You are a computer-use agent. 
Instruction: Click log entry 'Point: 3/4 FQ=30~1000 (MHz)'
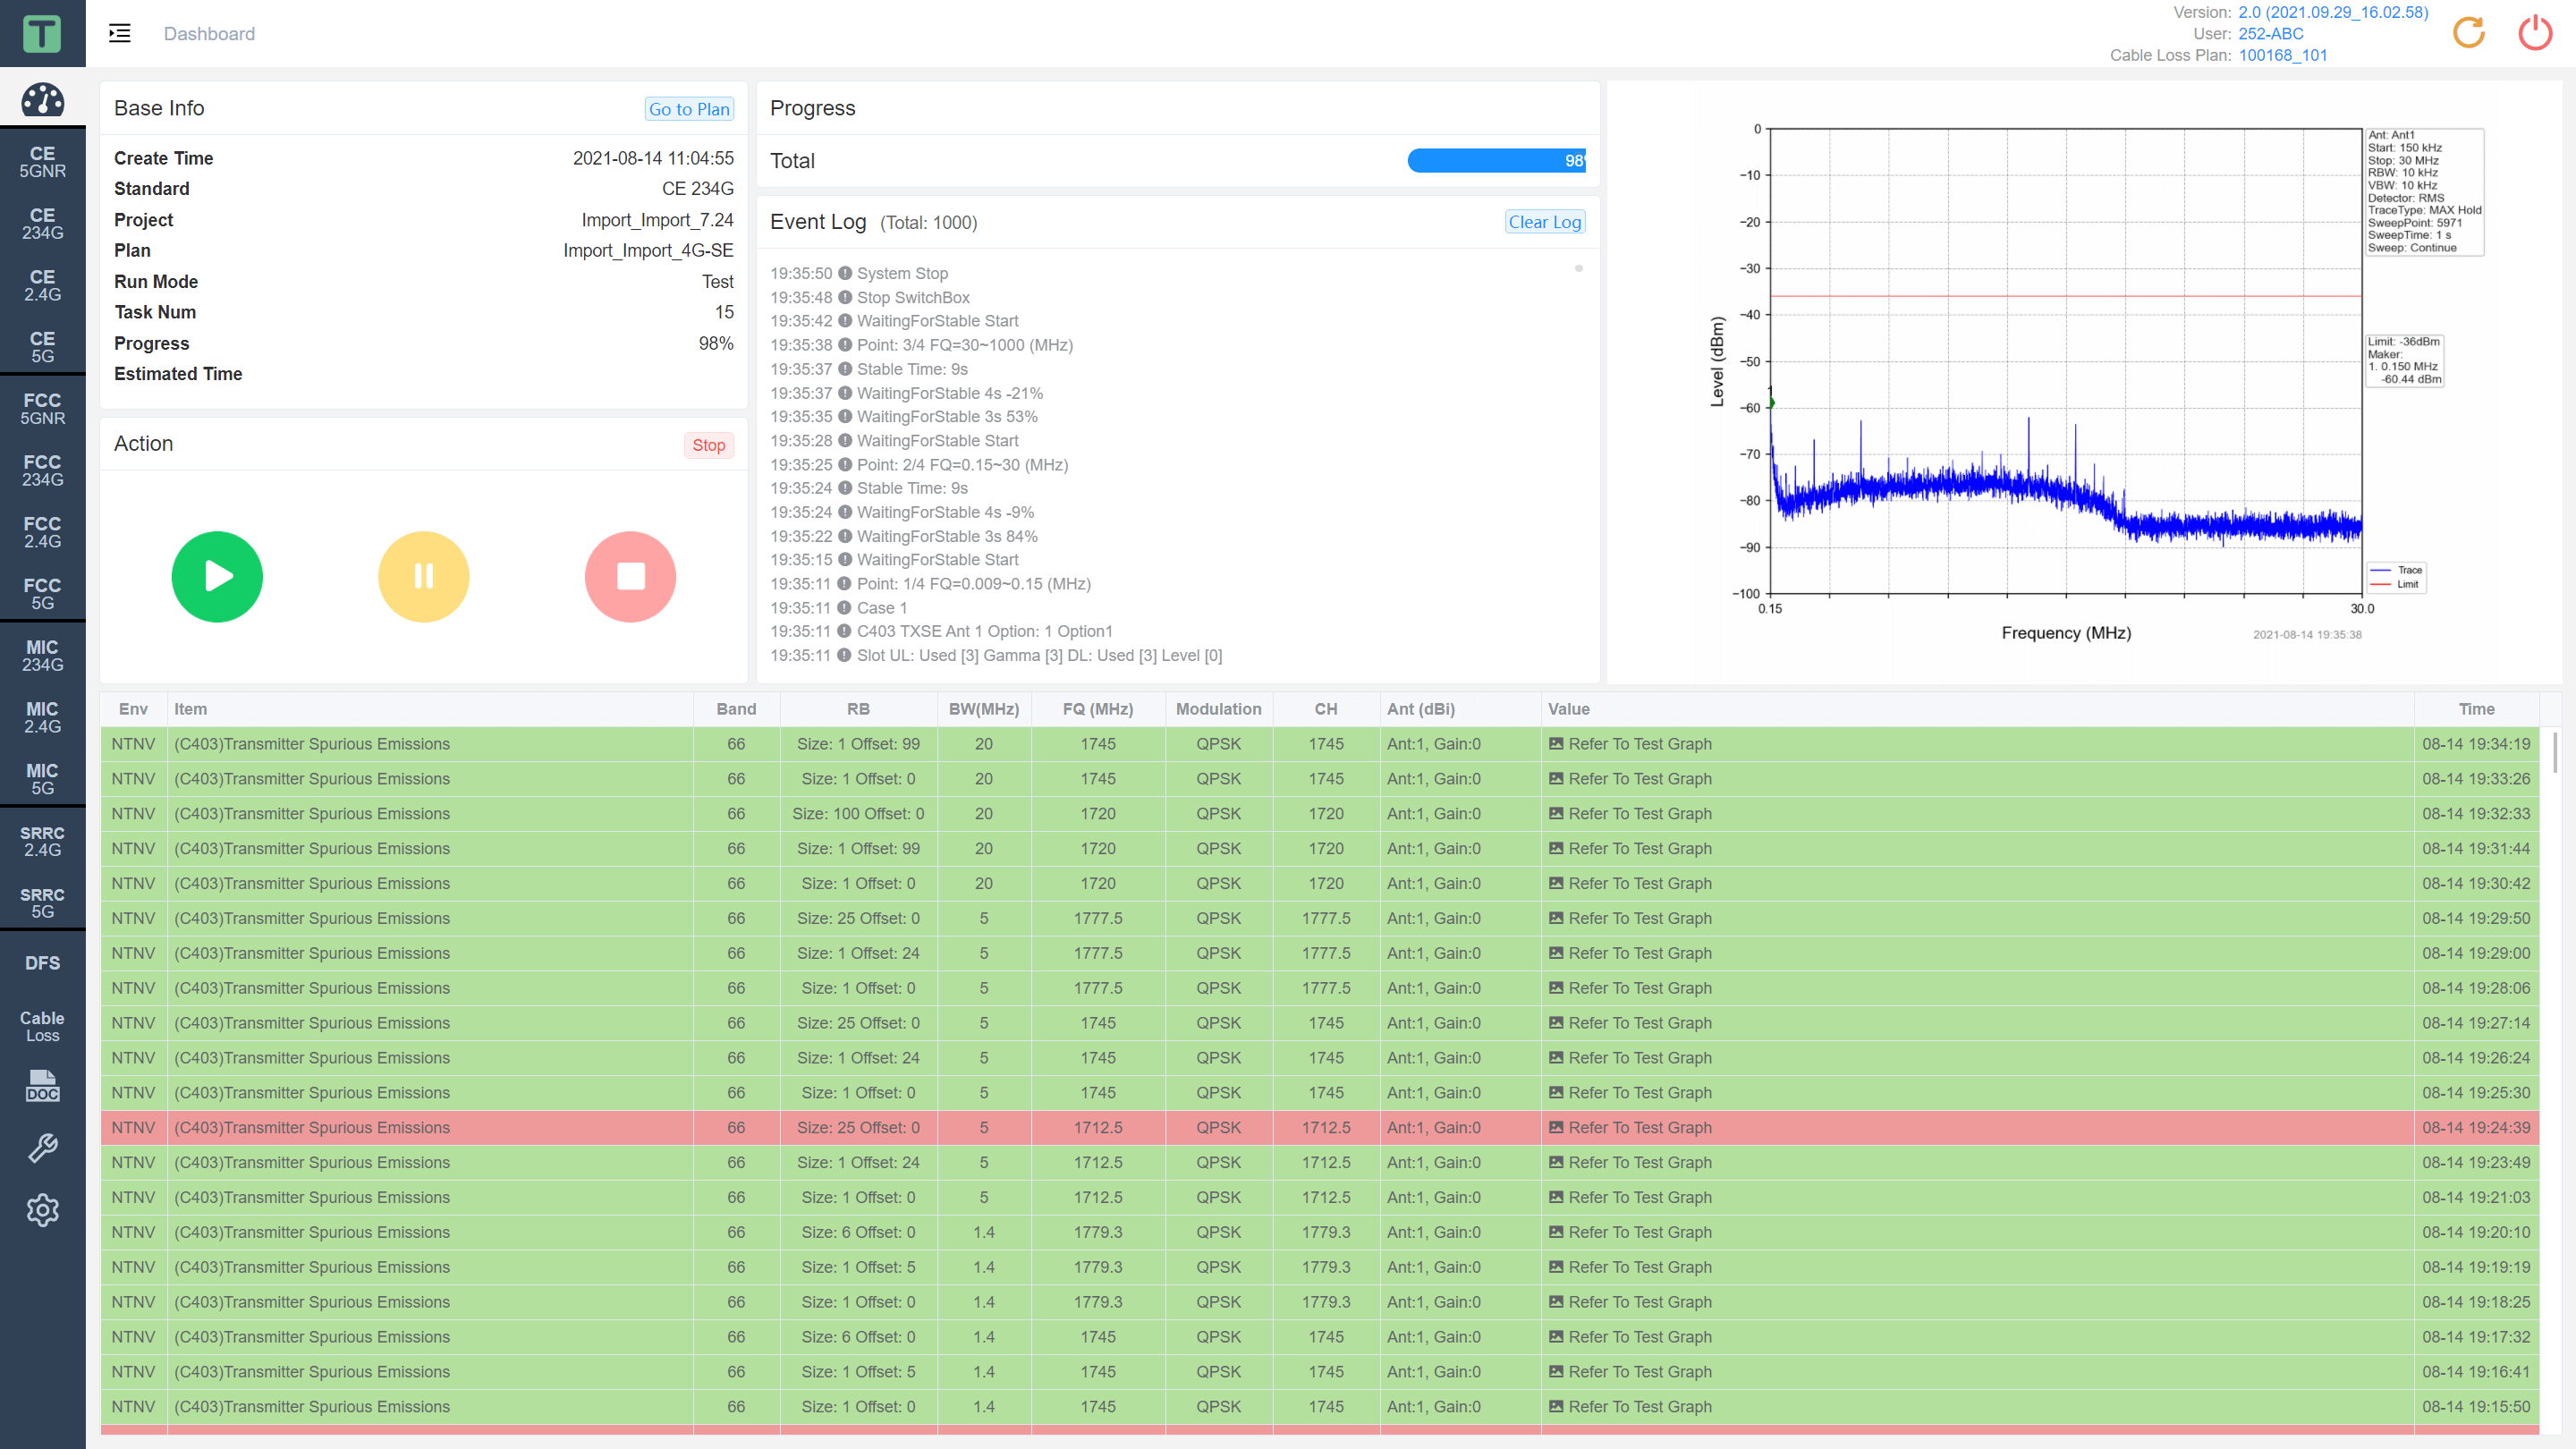[x=964, y=345]
